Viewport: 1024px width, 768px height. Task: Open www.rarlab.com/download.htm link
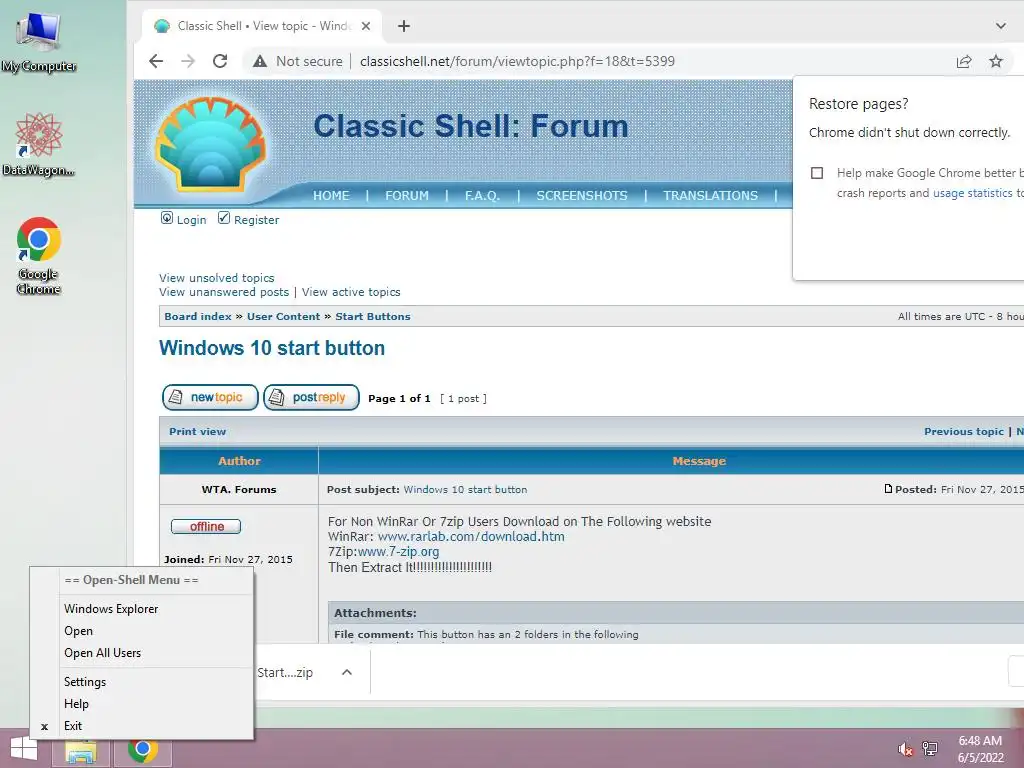click(471, 537)
